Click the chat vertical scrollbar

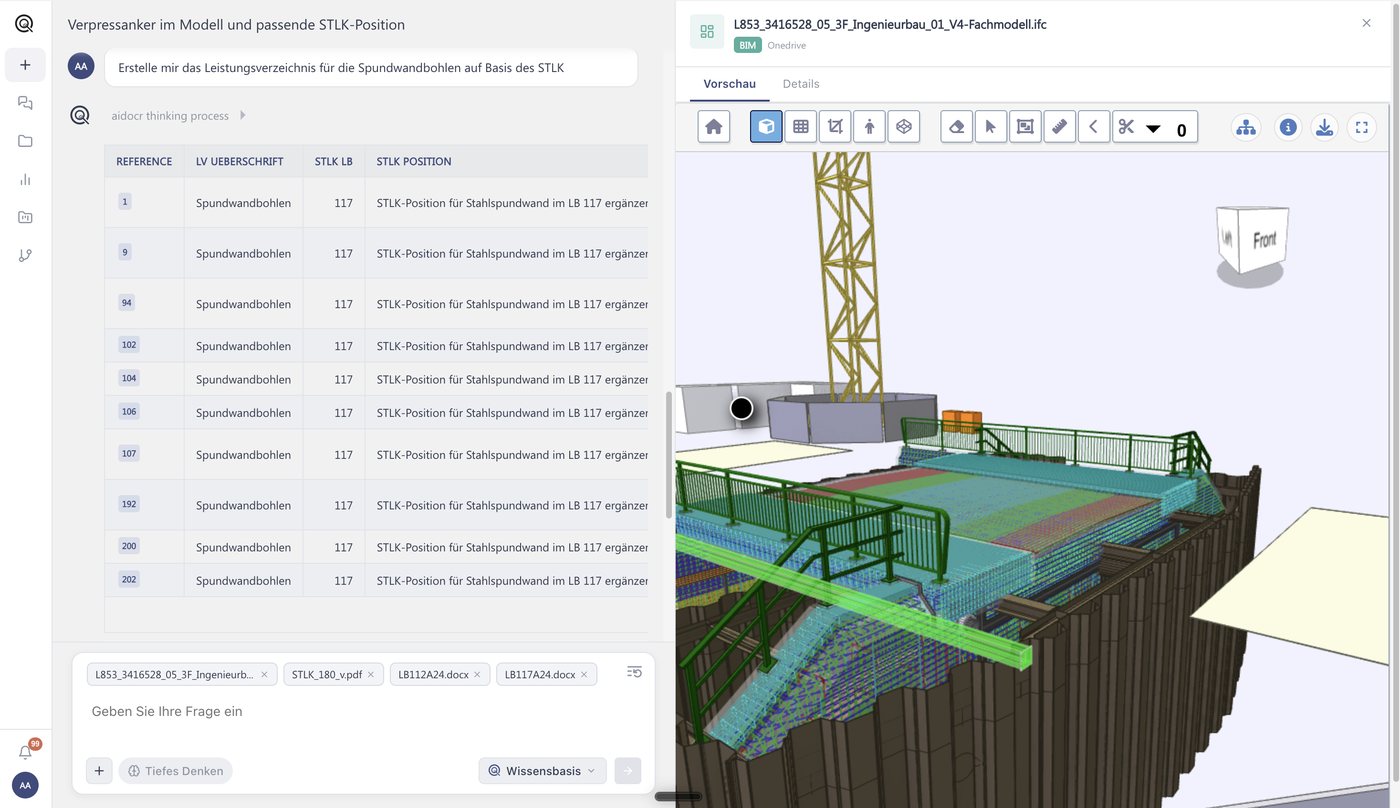(669, 455)
